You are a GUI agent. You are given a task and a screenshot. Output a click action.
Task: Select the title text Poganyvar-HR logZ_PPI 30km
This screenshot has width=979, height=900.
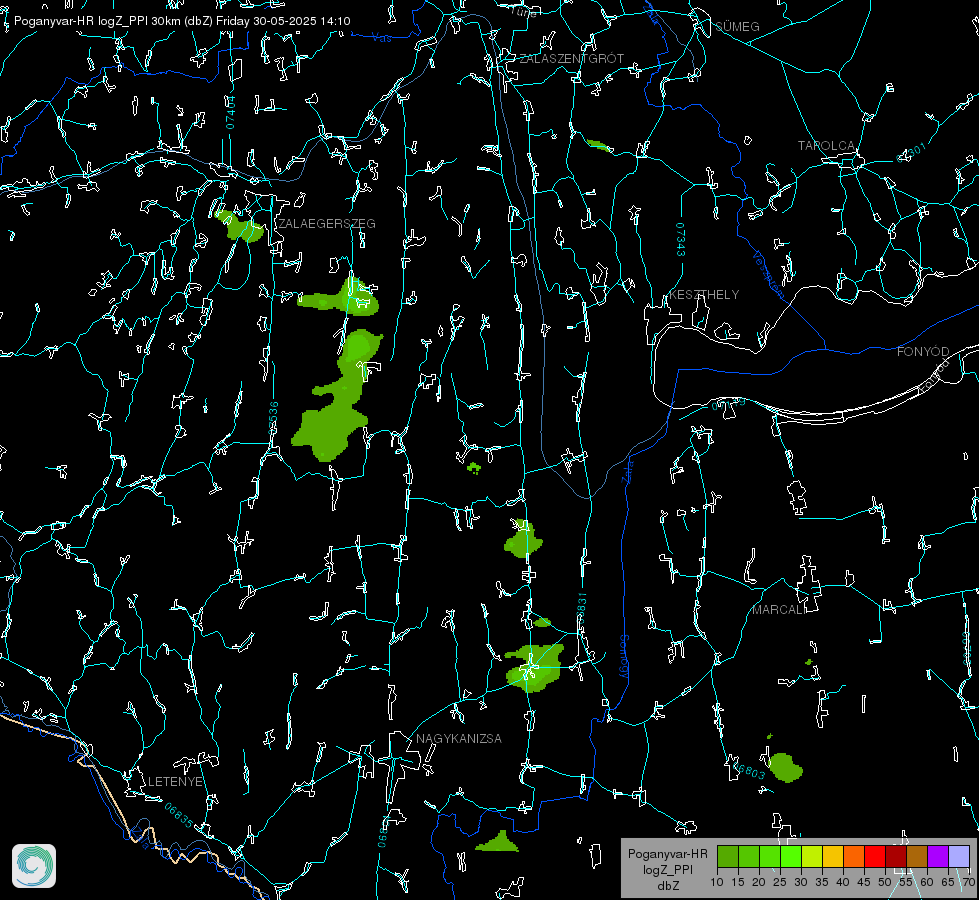pyautogui.click(x=97, y=21)
